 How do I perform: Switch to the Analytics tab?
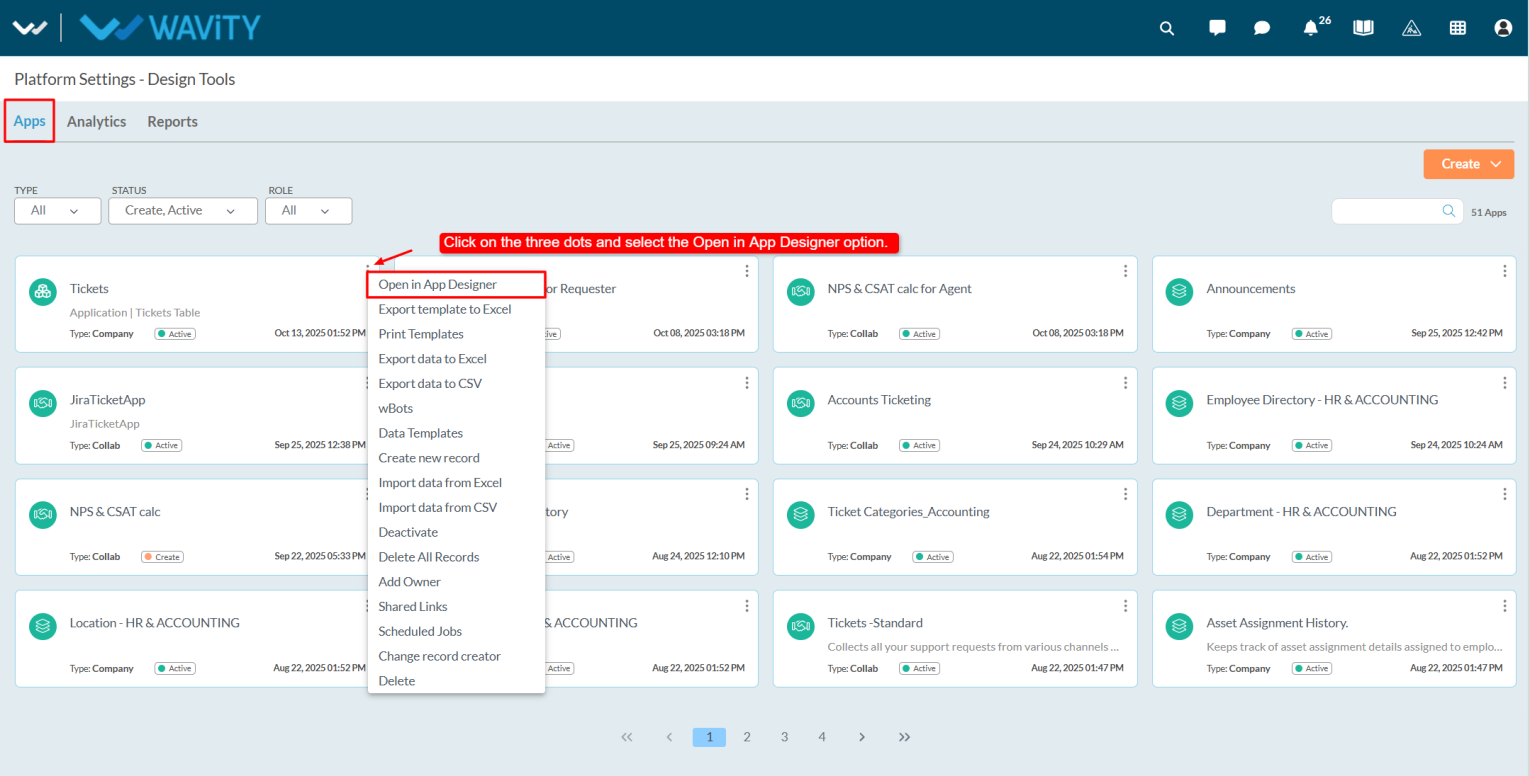97,121
